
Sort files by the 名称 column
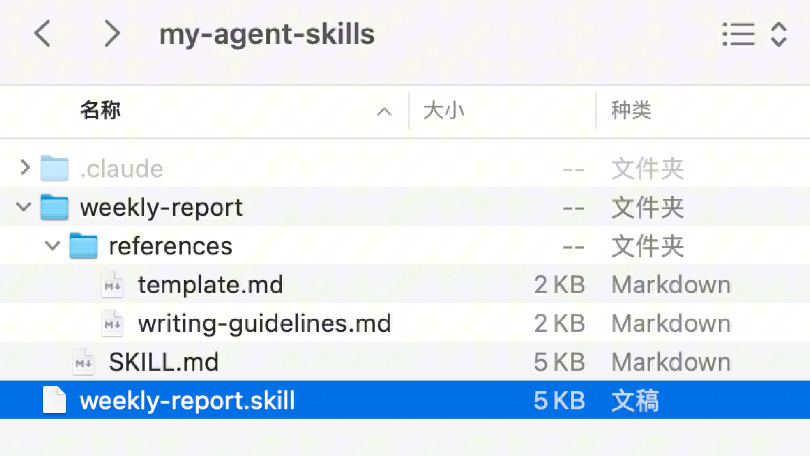[100, 110]
